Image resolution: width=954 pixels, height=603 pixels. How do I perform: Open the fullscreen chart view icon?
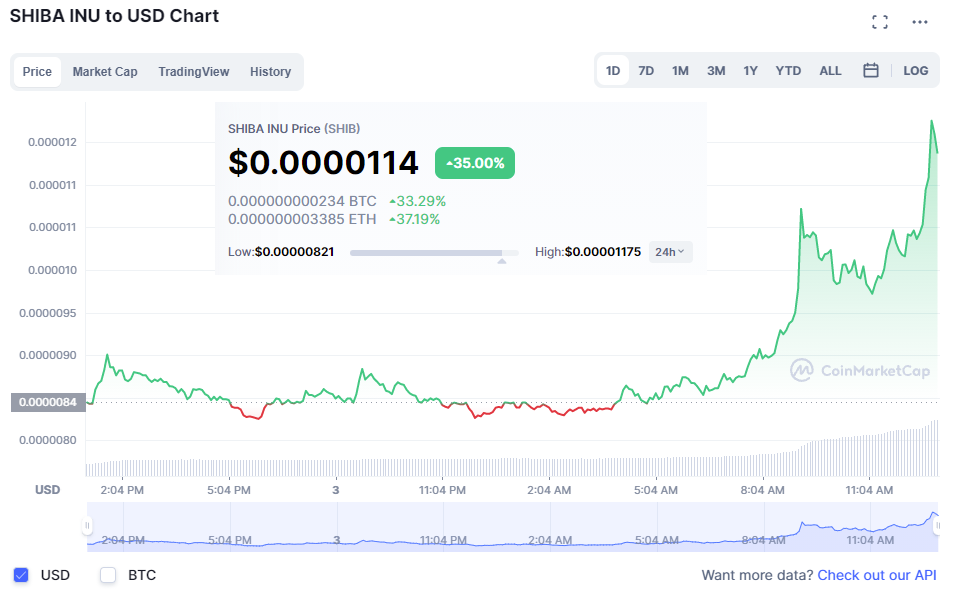pyautogui.click(x=879, y=22)
